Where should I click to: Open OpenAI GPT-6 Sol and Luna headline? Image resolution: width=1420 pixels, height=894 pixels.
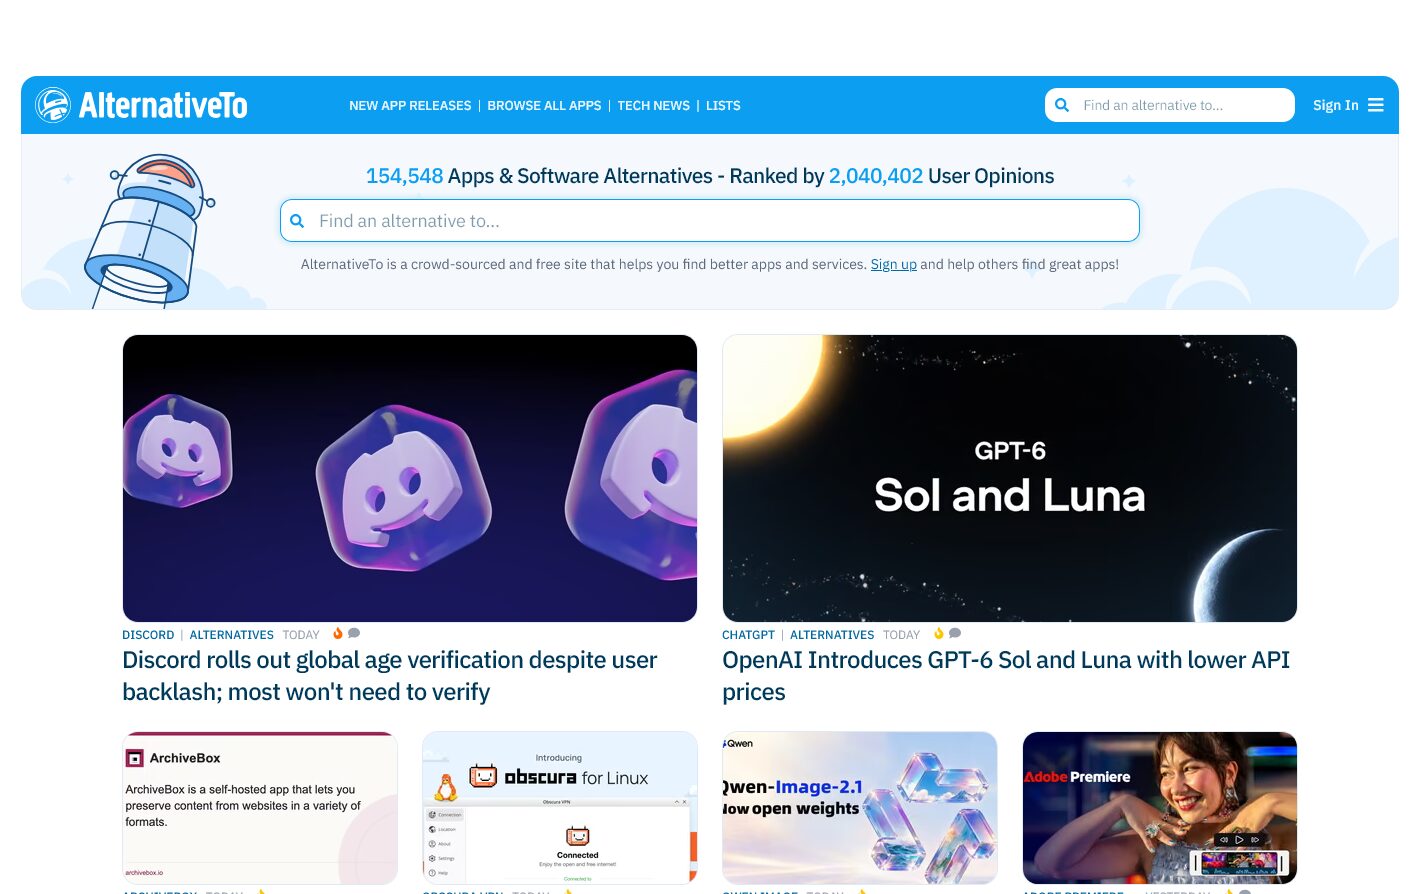[1006, 676]
